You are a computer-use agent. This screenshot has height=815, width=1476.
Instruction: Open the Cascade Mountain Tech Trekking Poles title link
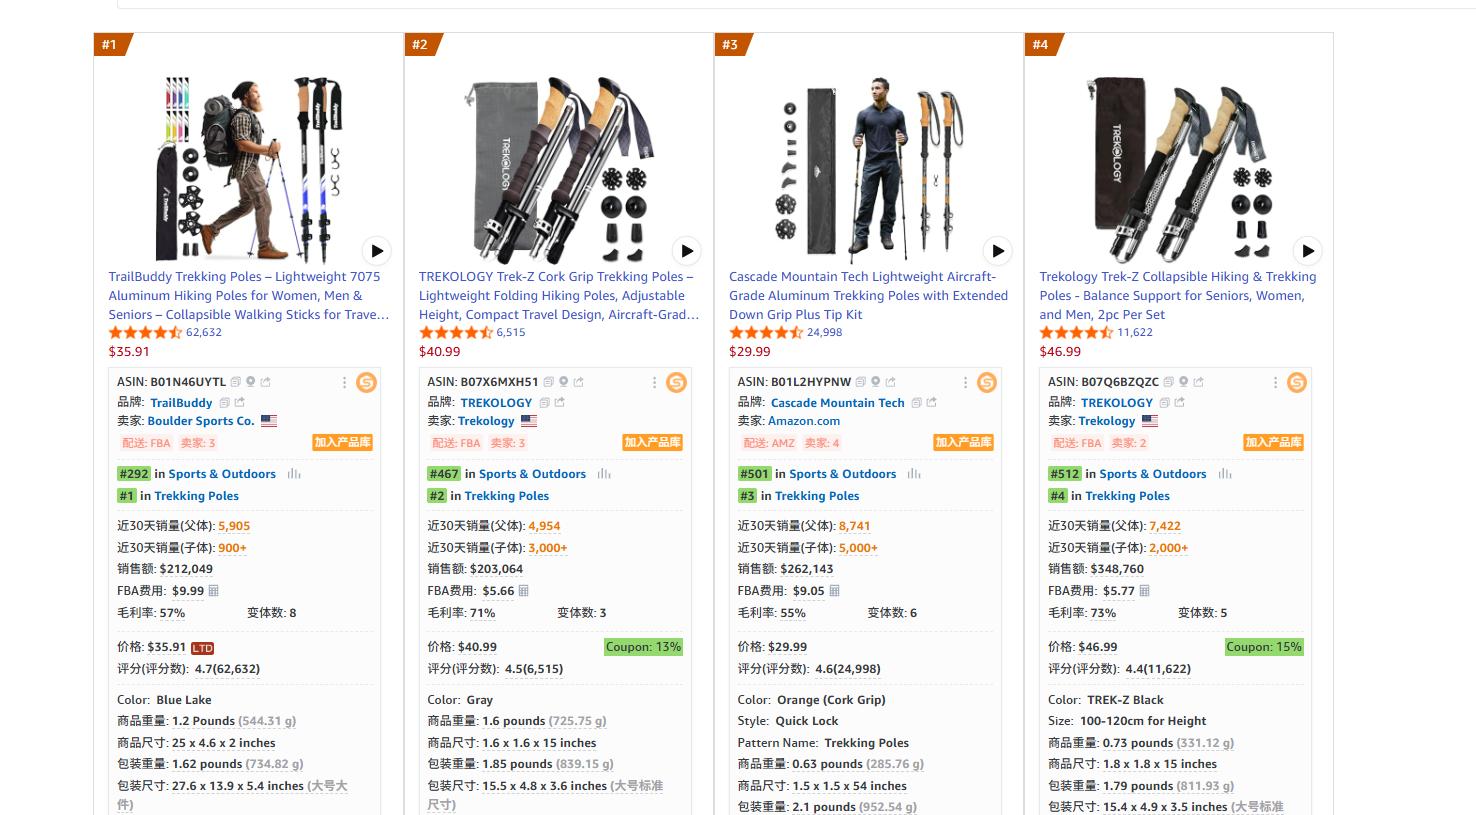tap(868, 295)
